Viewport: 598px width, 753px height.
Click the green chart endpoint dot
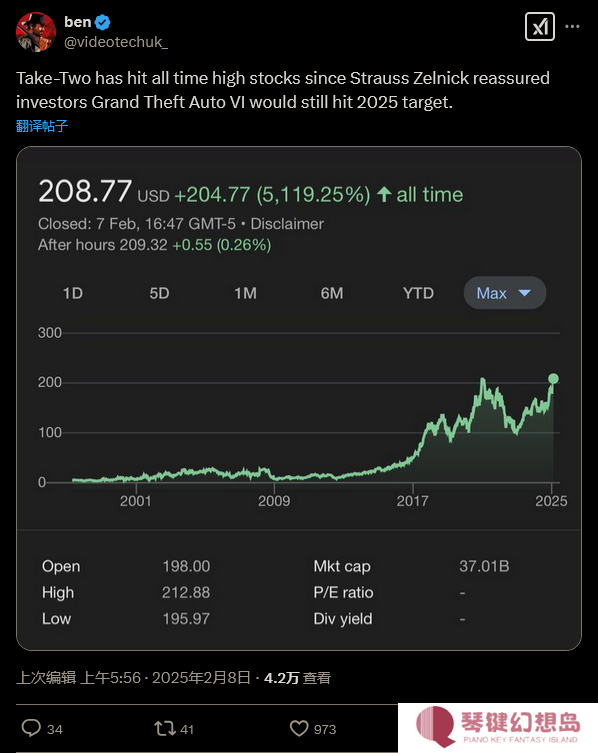point(553,378)
